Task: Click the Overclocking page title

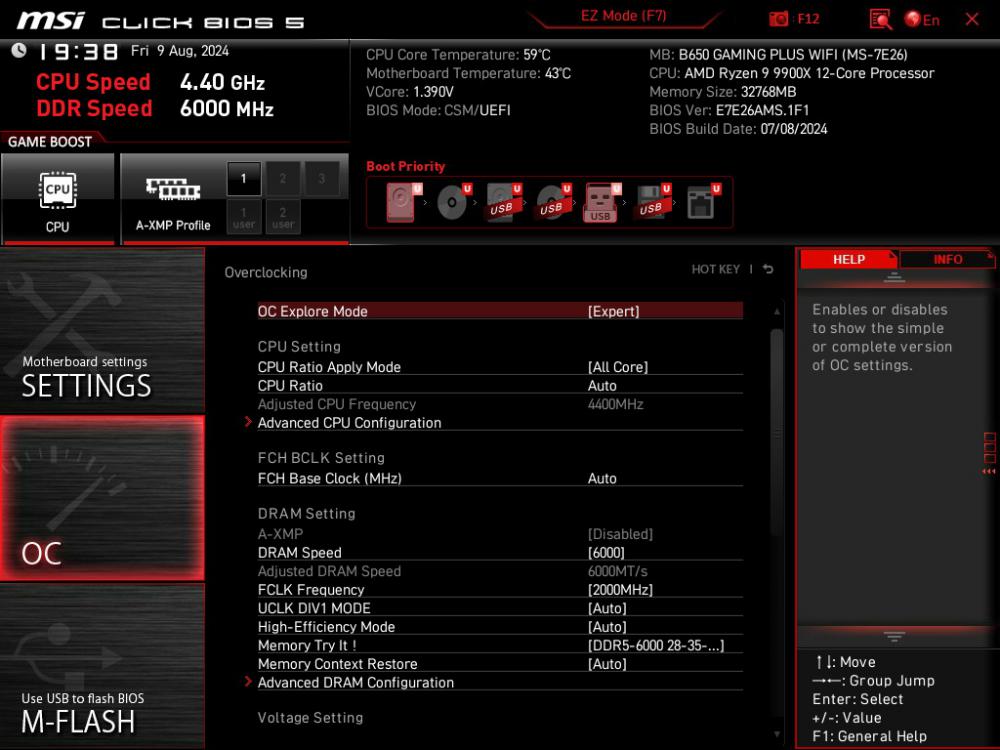Action: point(266,272)
